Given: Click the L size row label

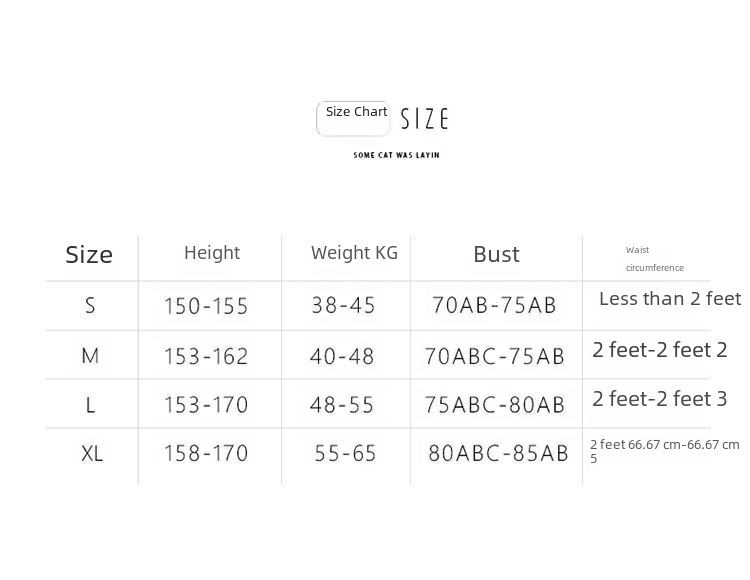Looking at the screenshot, I should (x=90, y=405).
